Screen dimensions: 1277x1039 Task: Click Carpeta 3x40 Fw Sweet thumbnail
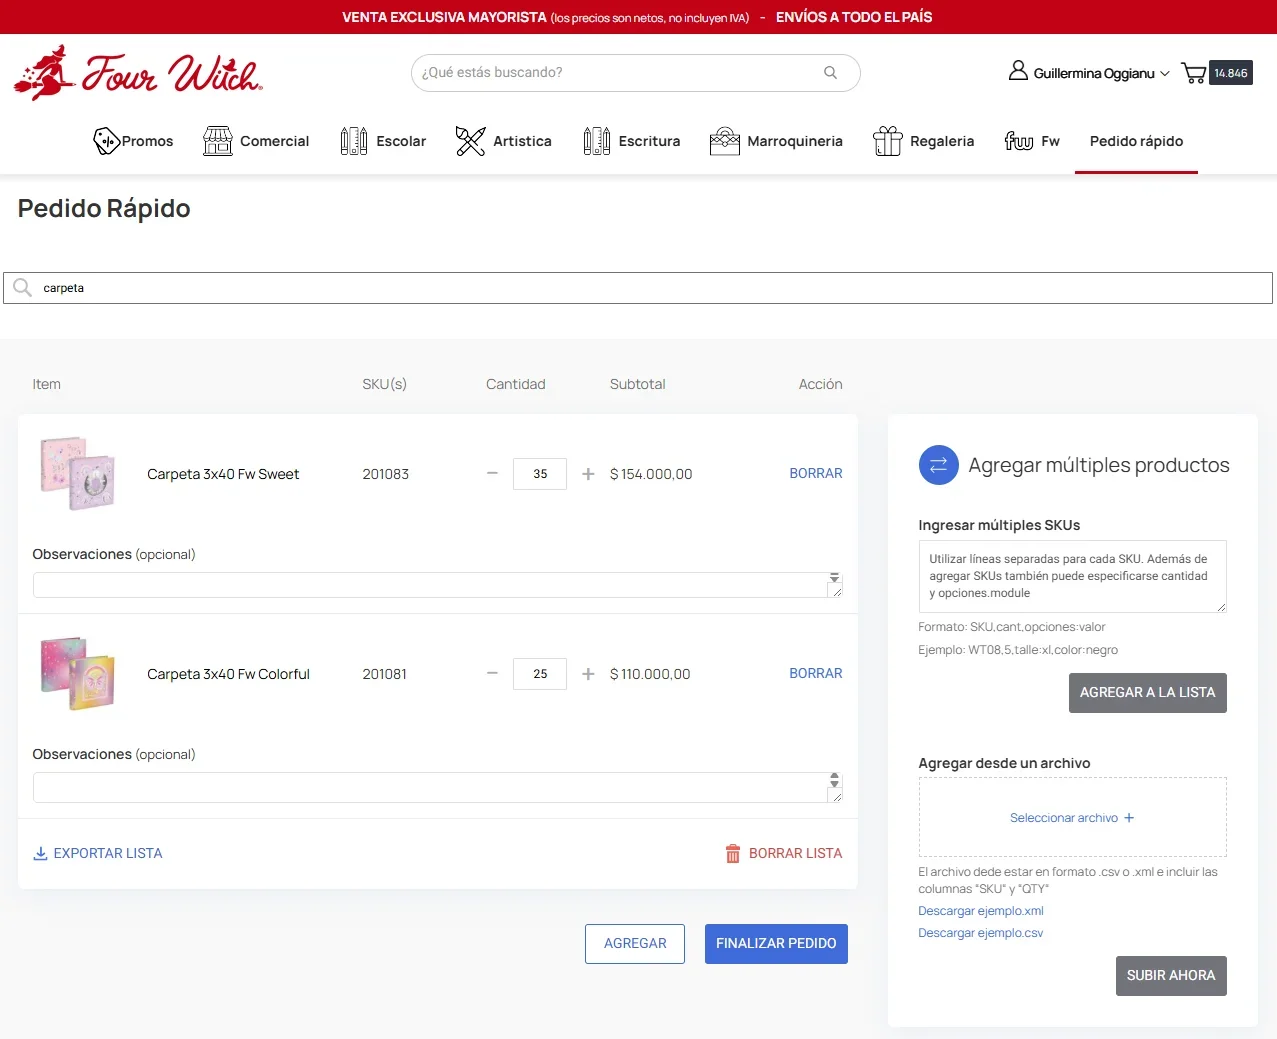tap(78, 473)
